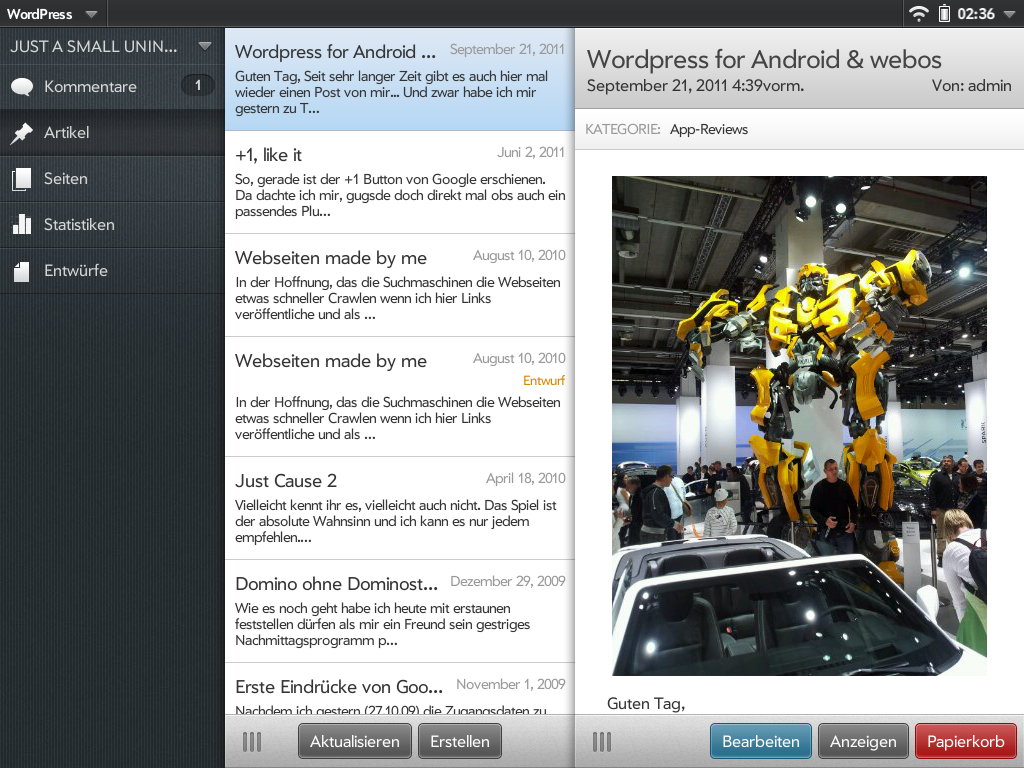Open the post 'Wordpress for Android ...'
Screen dimensions: 1024x768
point(400,79)
